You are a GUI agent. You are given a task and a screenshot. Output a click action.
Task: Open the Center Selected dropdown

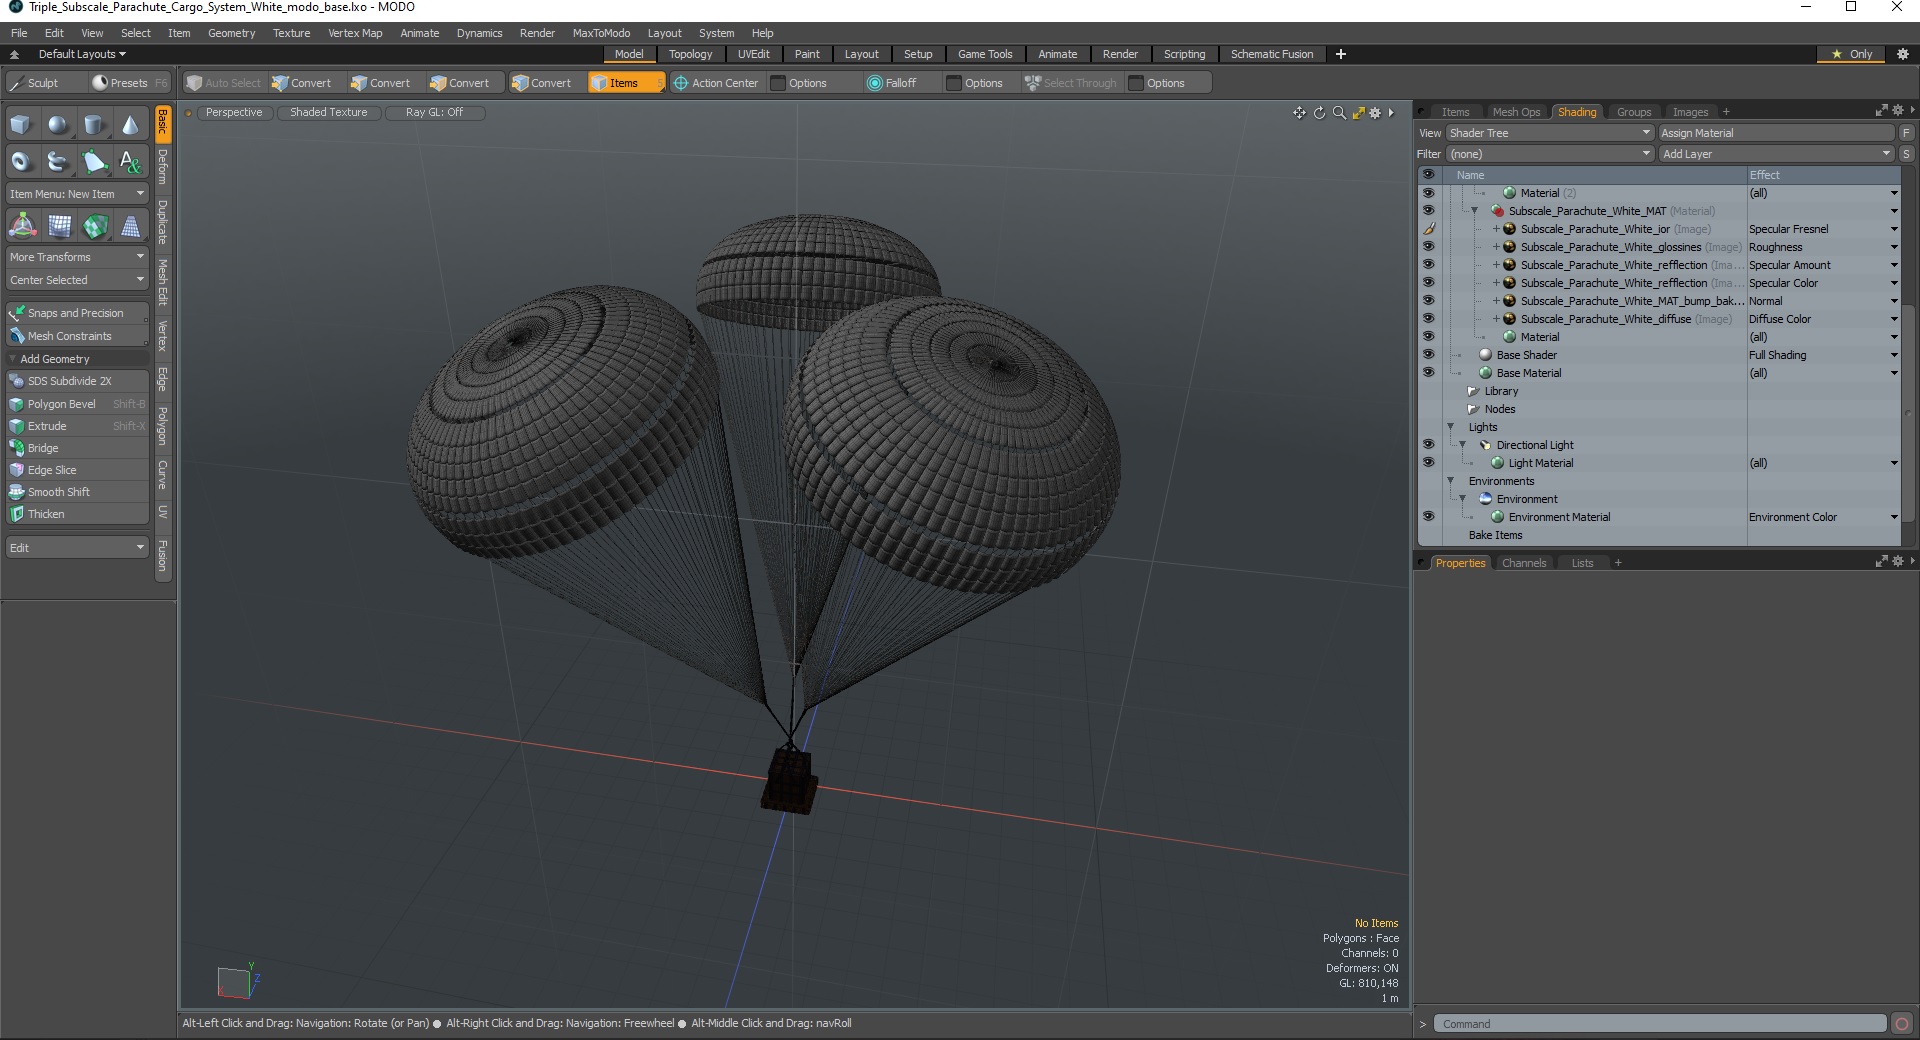pyautogui.click(x=77, y=280)
